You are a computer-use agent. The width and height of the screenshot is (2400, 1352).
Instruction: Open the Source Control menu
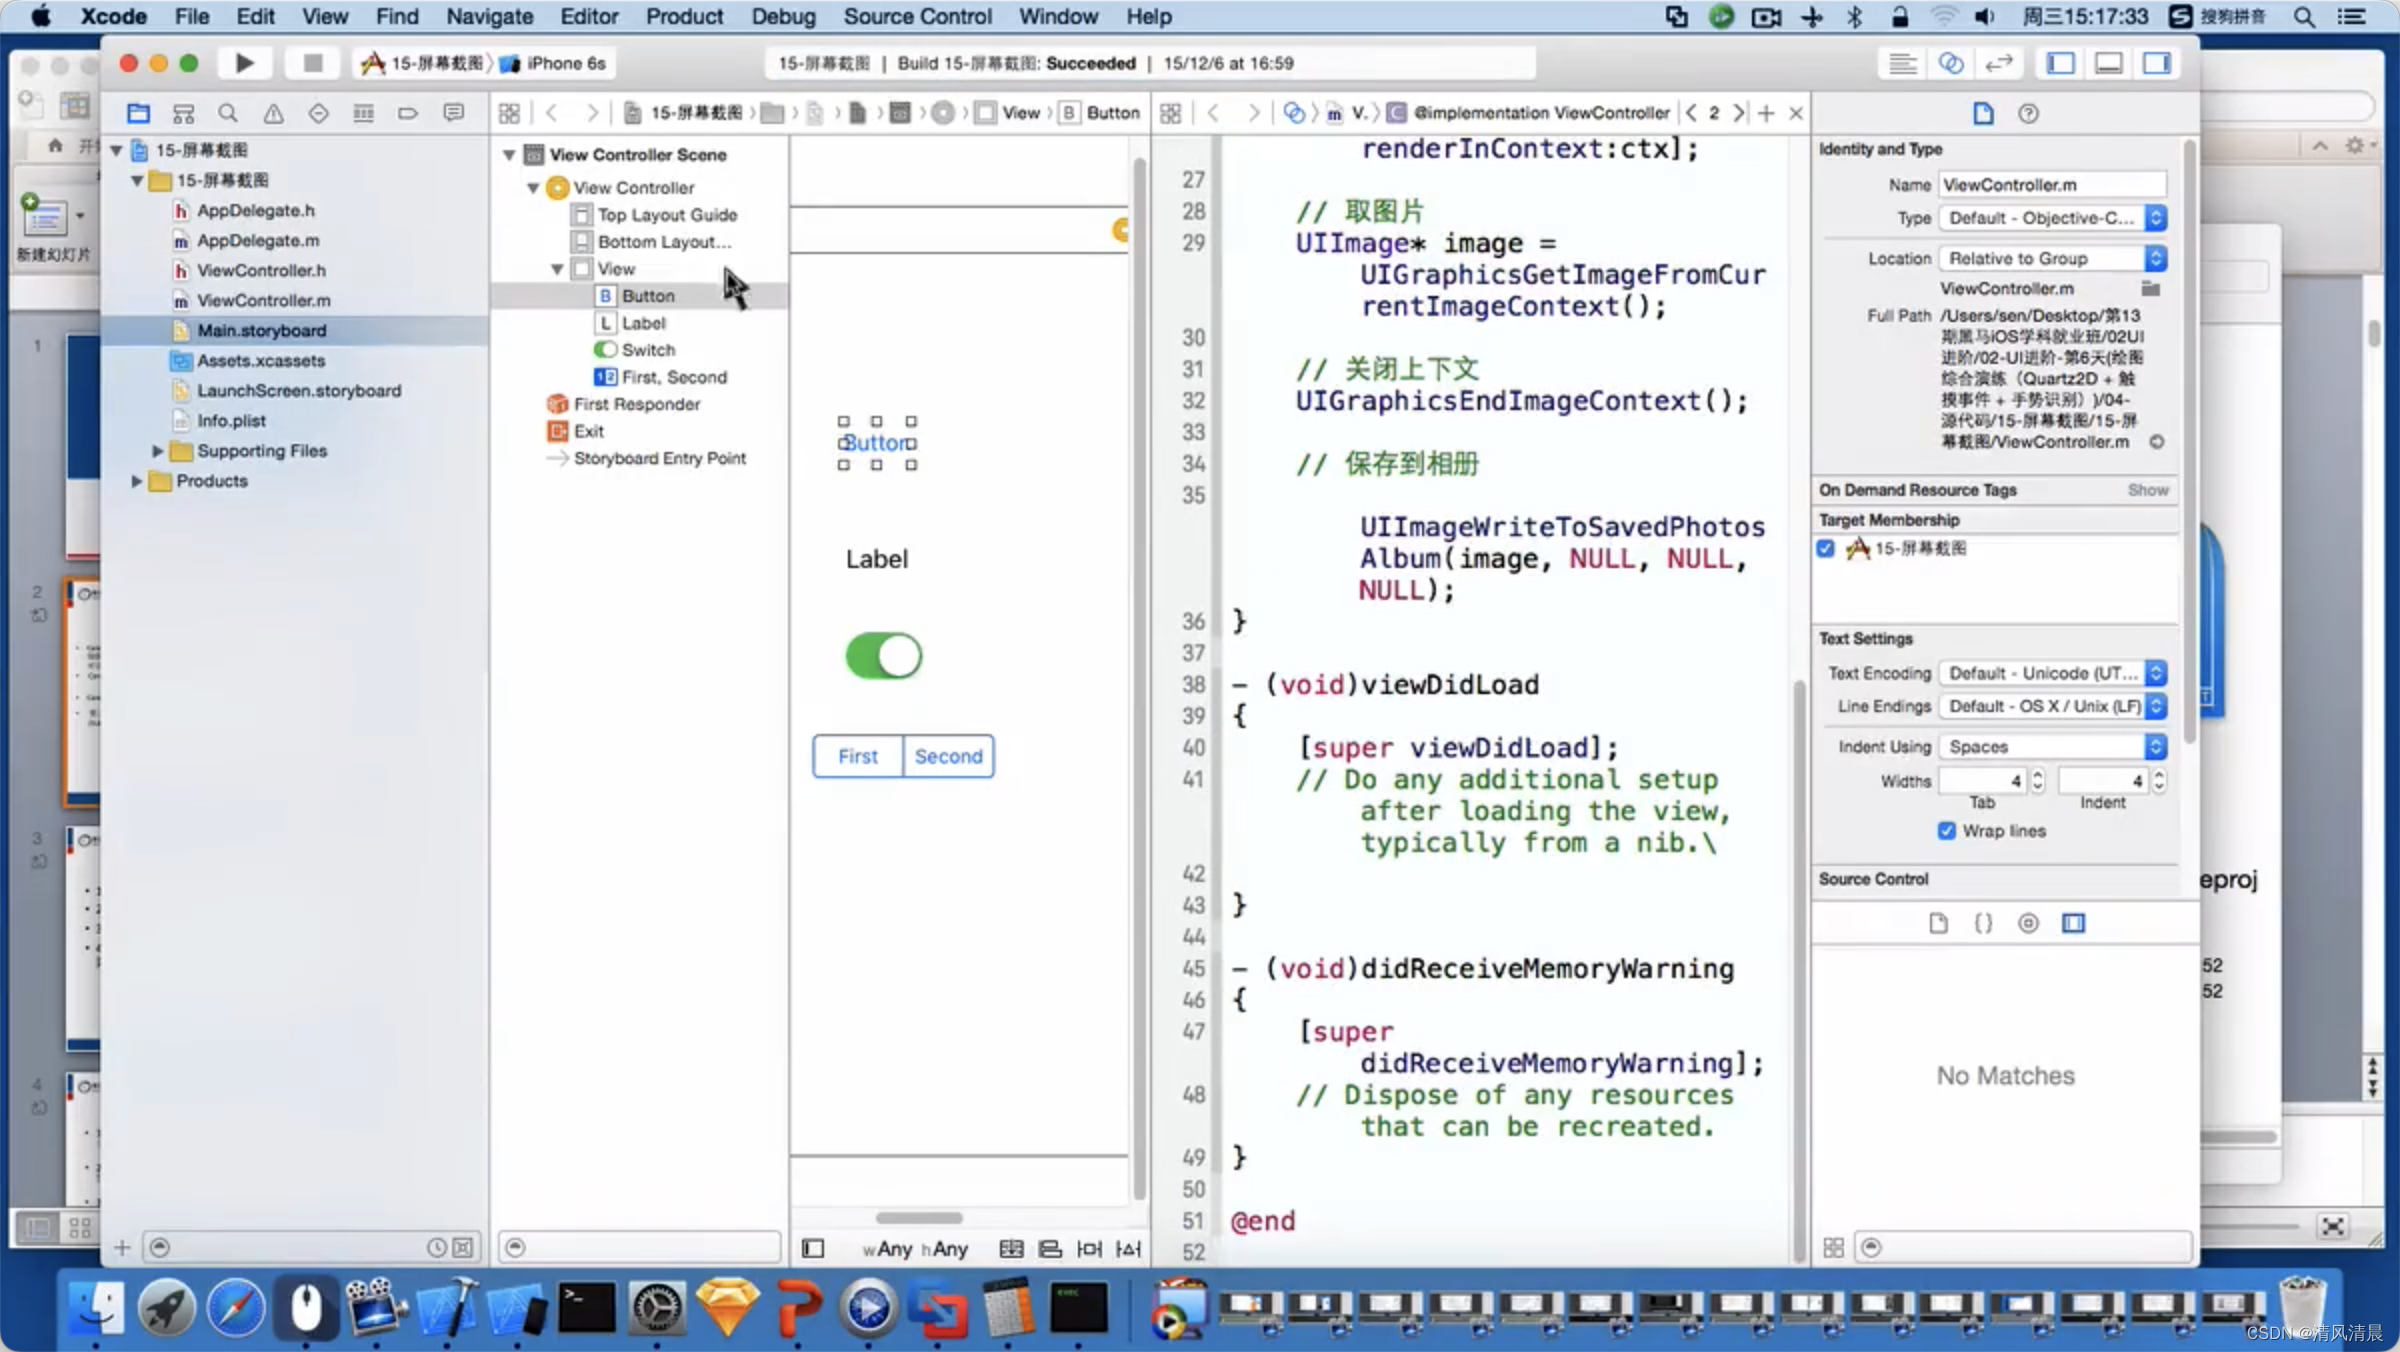pyautogui.click(x=917, y=16)
